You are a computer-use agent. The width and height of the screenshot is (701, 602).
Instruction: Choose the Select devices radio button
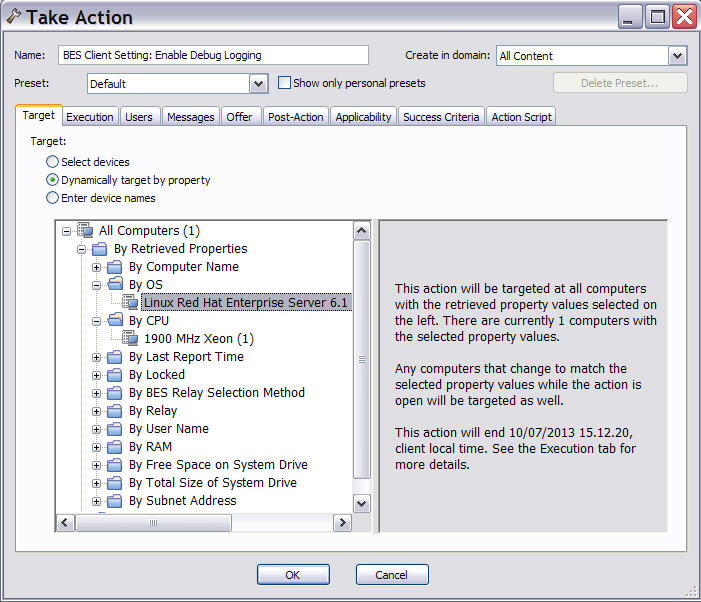tap(52, 162)
